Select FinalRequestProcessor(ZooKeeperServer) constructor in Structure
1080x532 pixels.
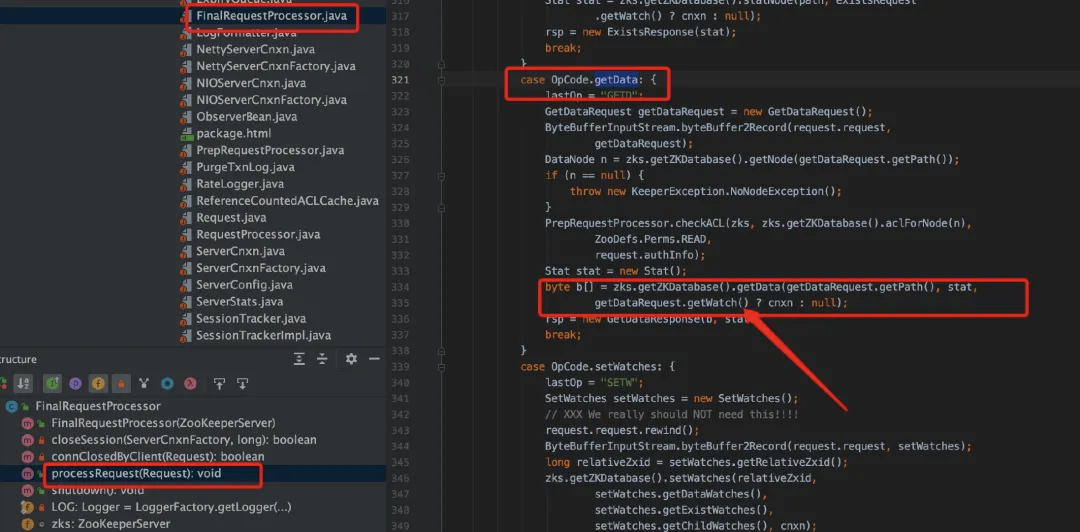click(163, 423)
